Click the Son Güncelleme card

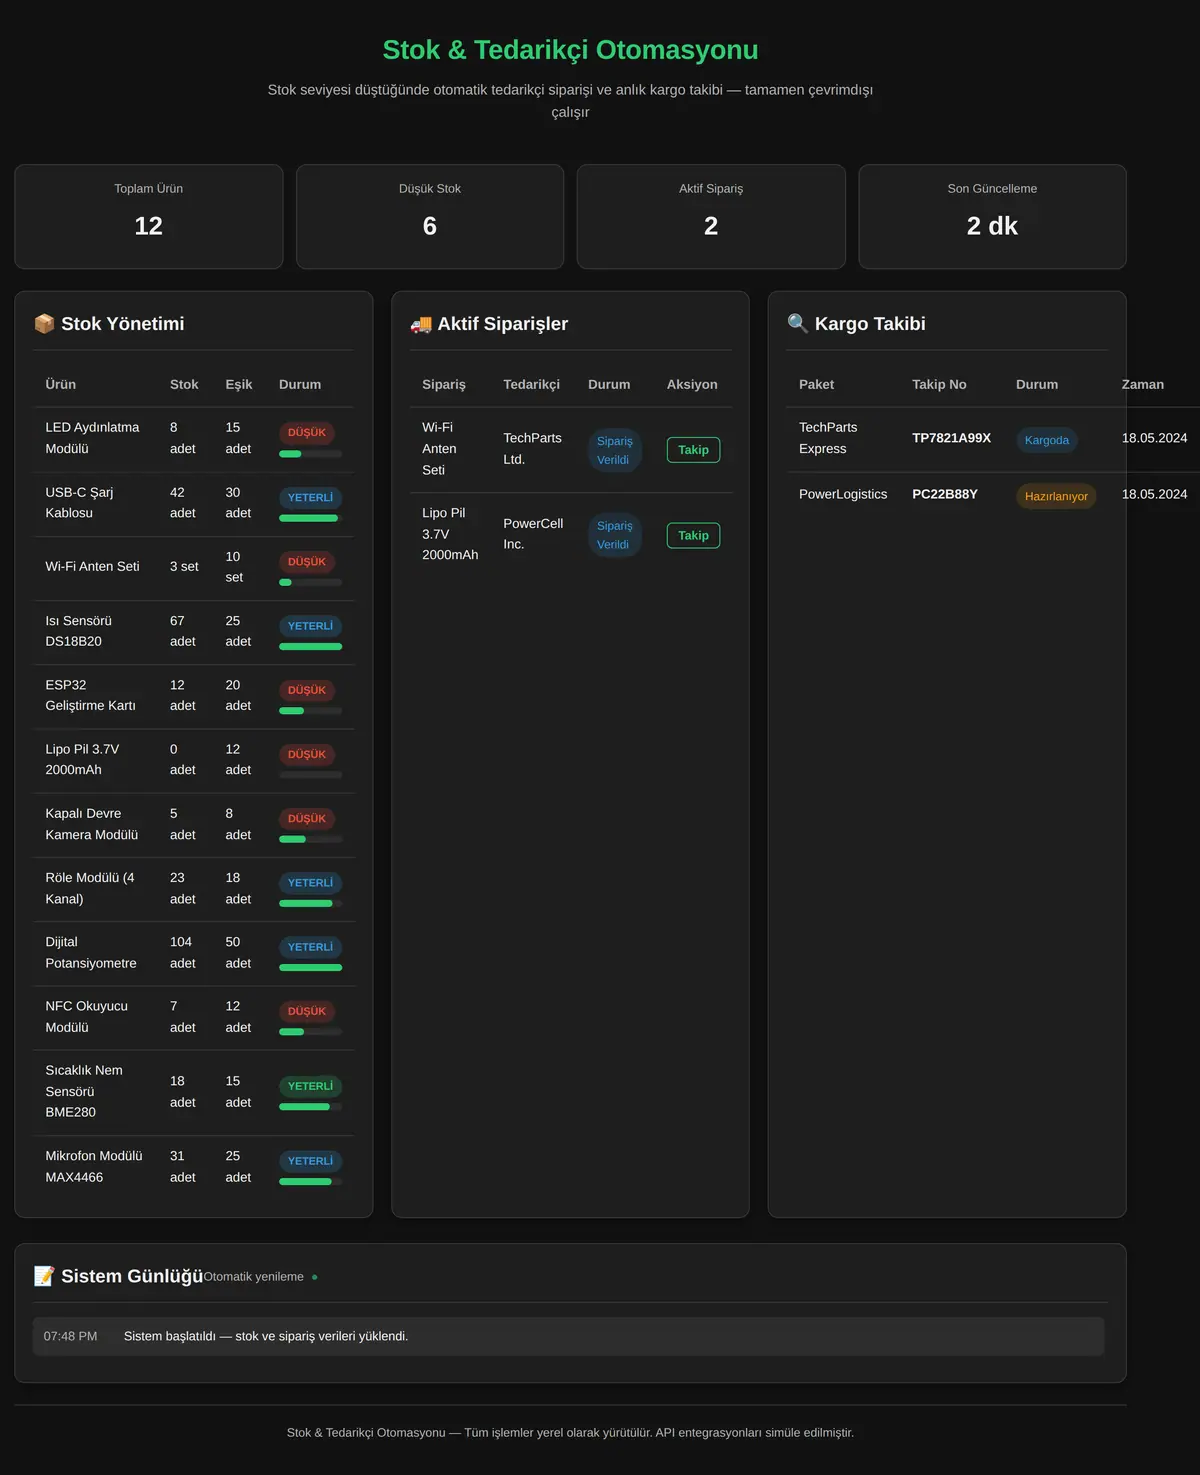[x=992, y=217]
